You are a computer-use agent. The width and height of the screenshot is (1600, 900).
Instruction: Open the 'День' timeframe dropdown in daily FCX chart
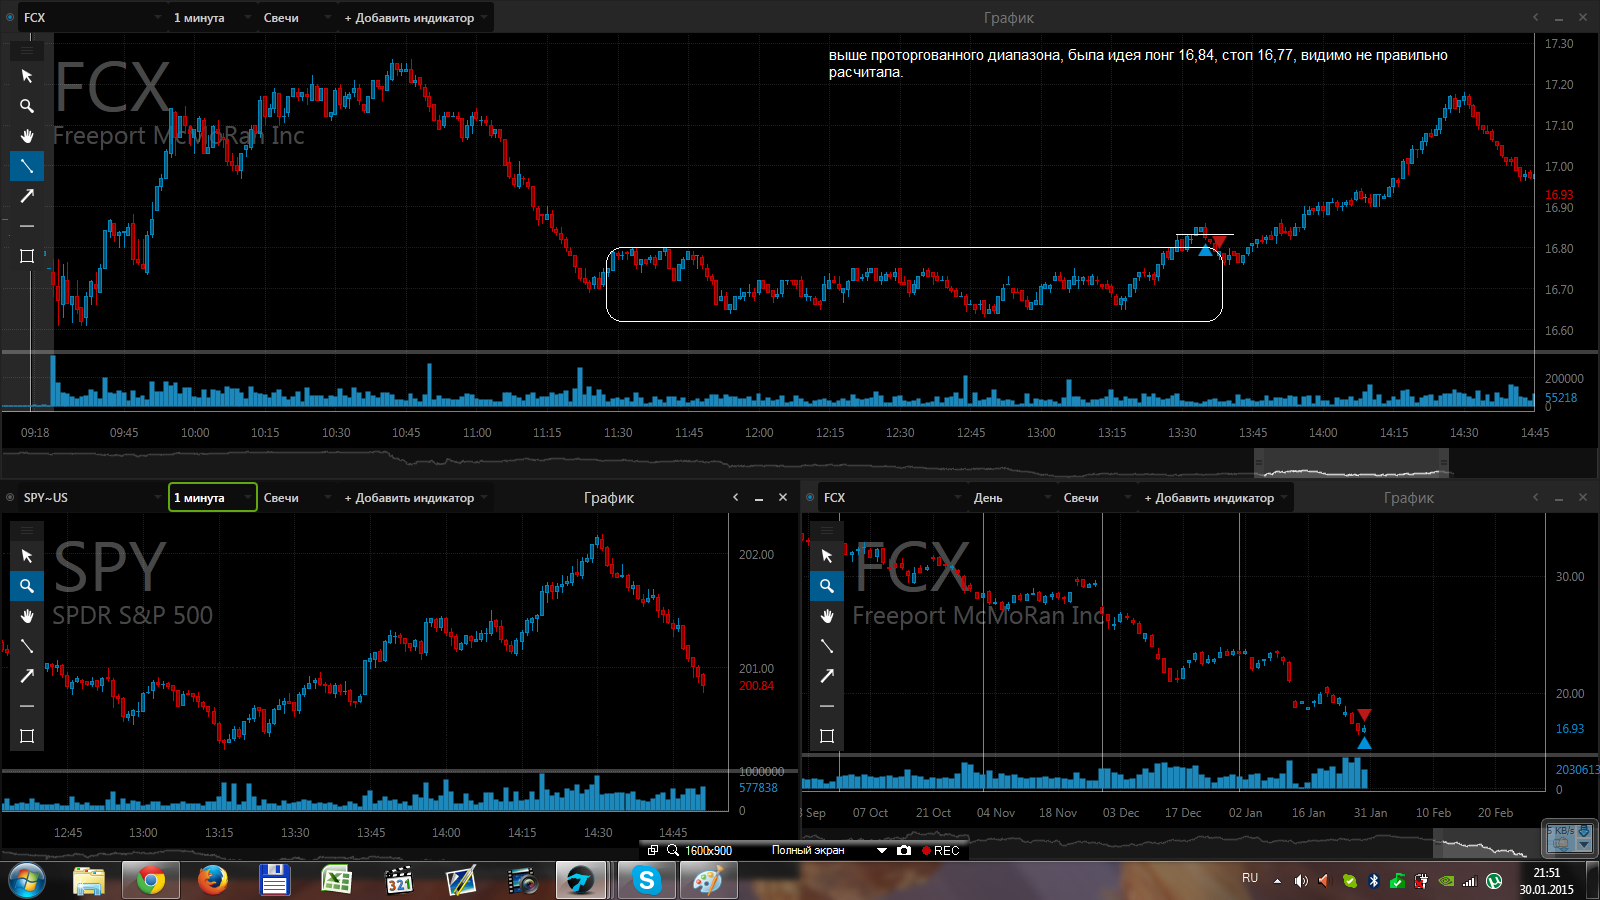tap(1012, 497)
